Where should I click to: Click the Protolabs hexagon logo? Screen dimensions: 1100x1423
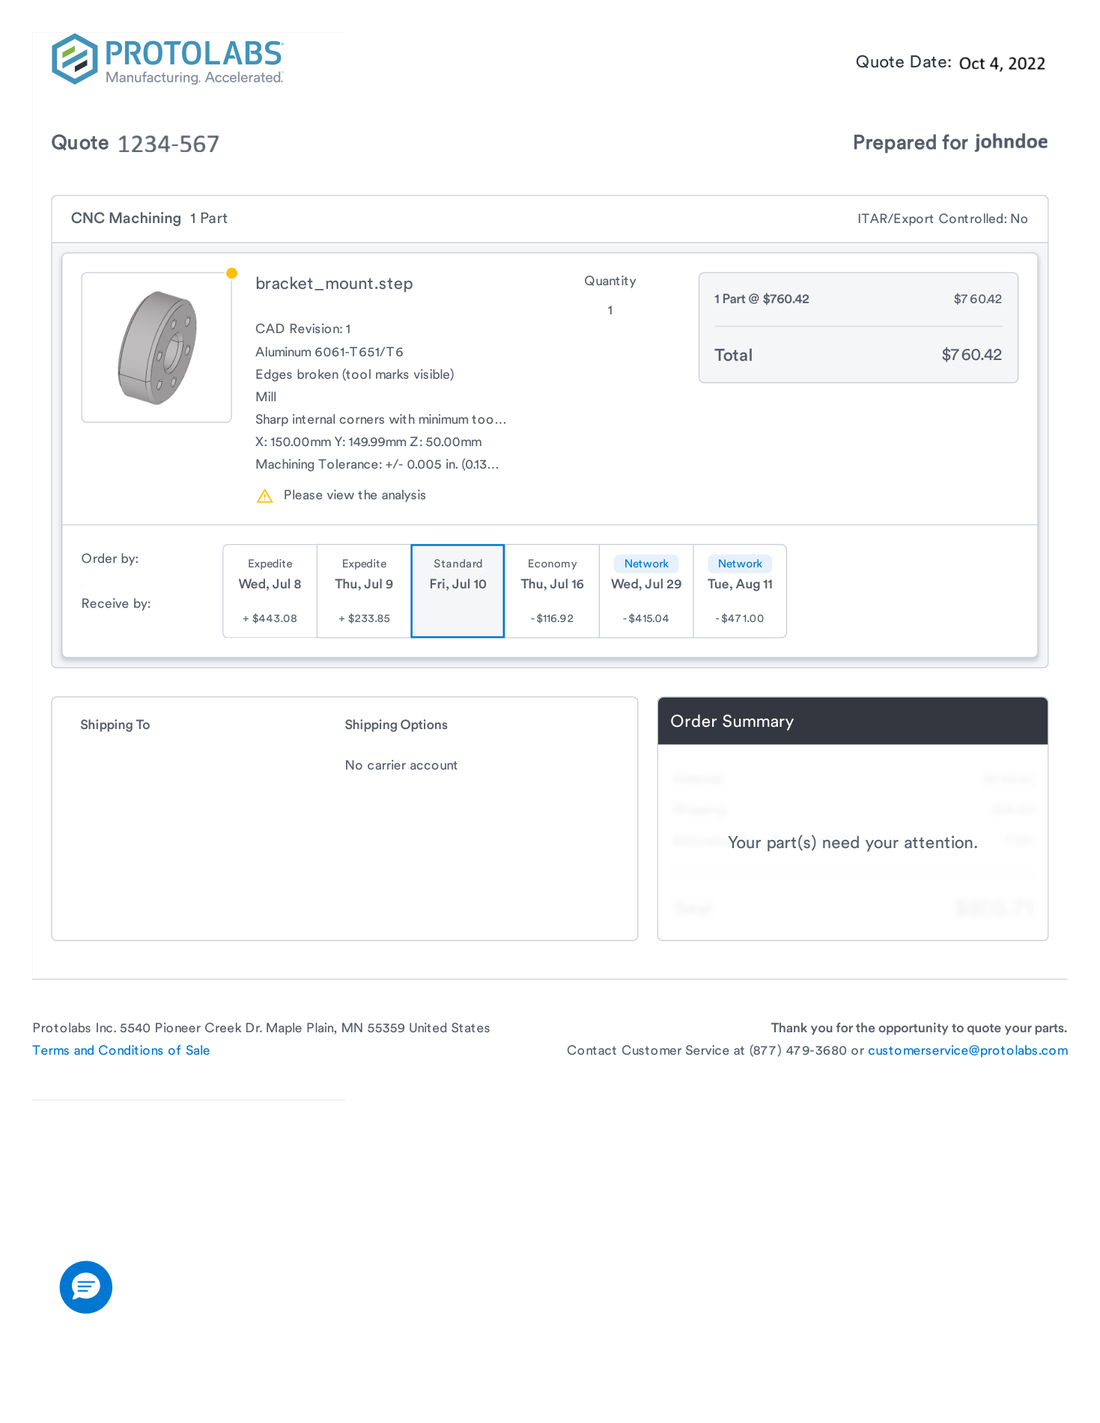coord(75,59)
